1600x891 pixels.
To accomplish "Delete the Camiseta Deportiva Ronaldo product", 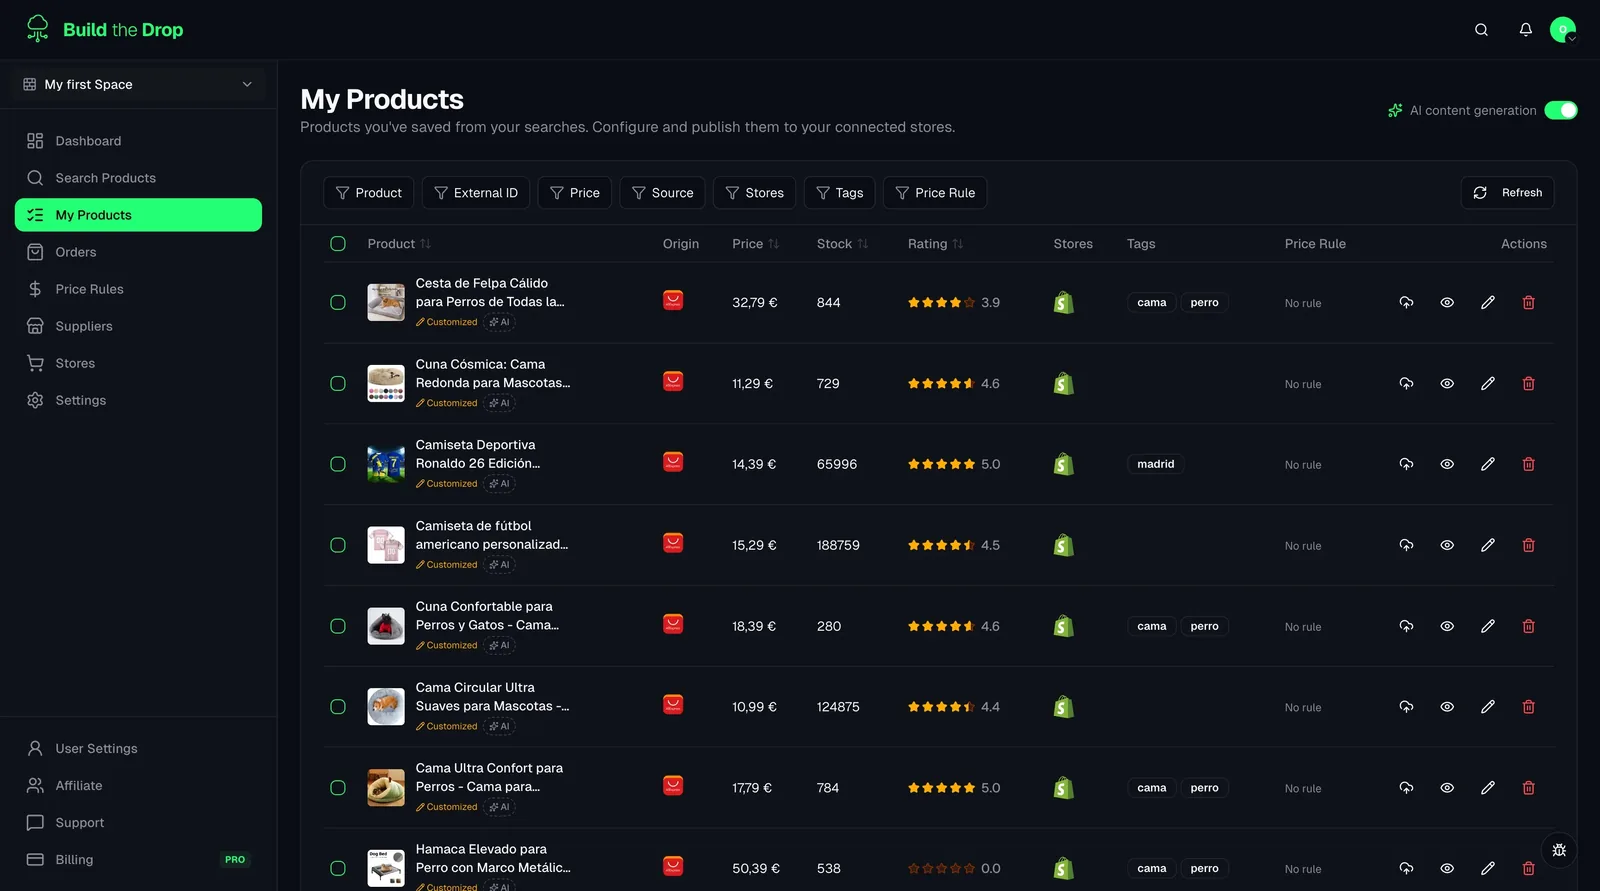I will click(x=1528, y=464).
